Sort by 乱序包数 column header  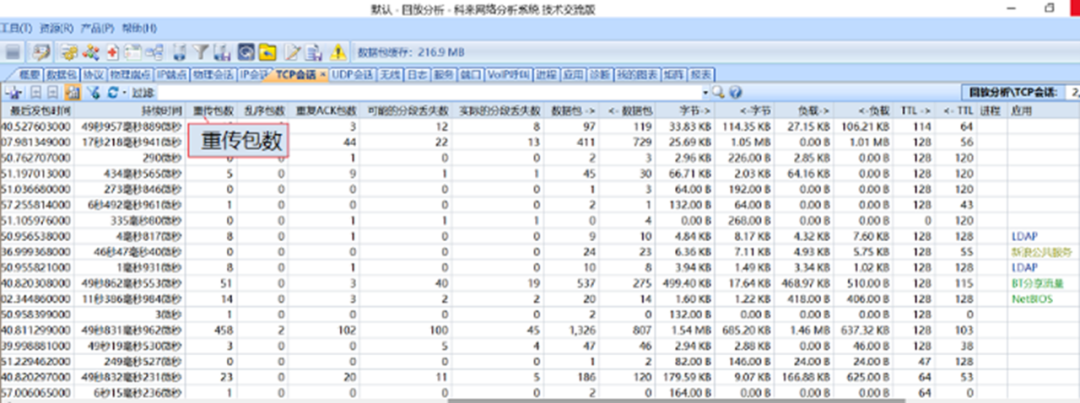264,110
